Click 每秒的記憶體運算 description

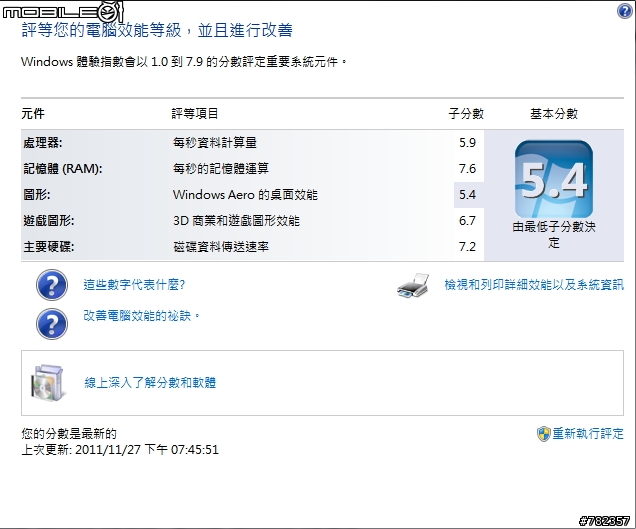(221, 169)
